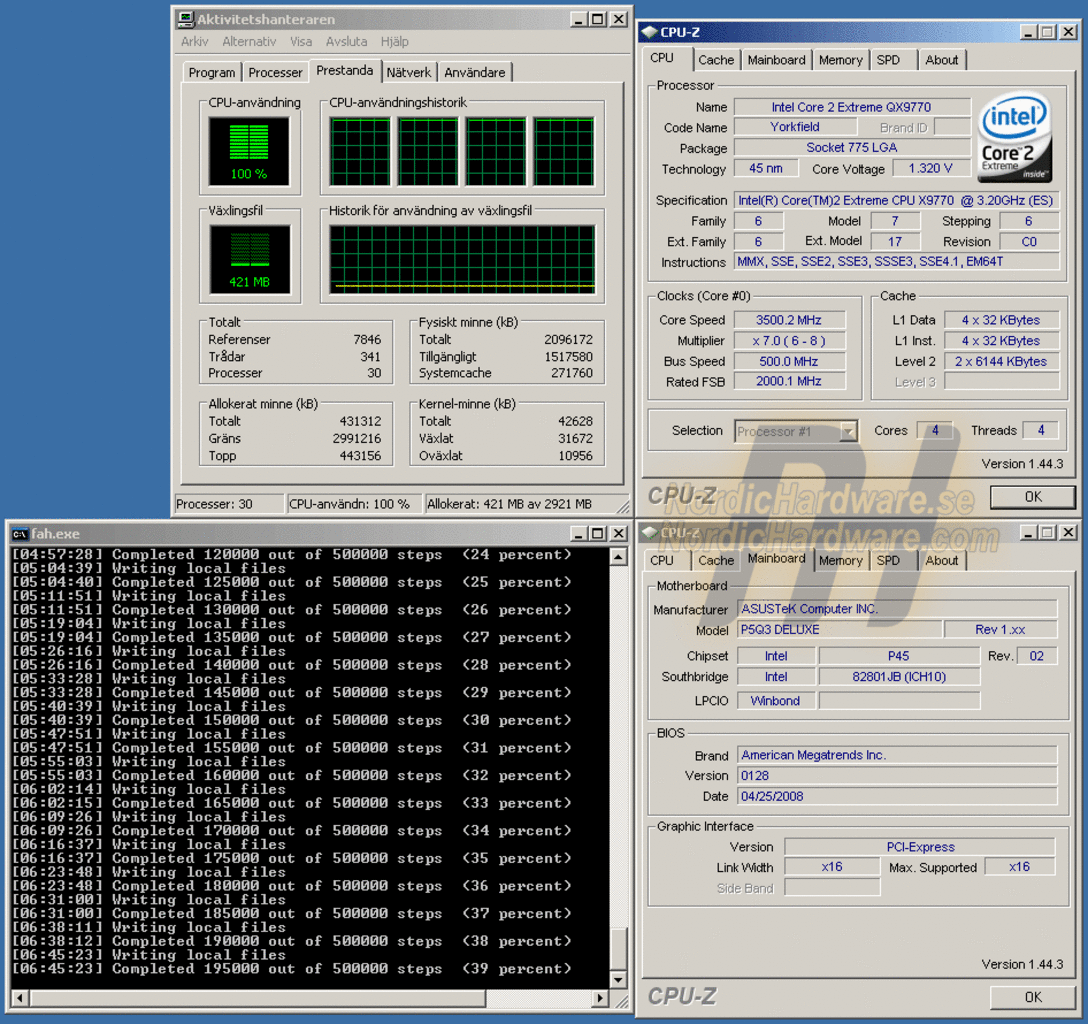Image resolution: width=1088 pixels, height=1024 pixels.
Task: Expand the Processor #1 selection dropdown
Action: [848, 432]
